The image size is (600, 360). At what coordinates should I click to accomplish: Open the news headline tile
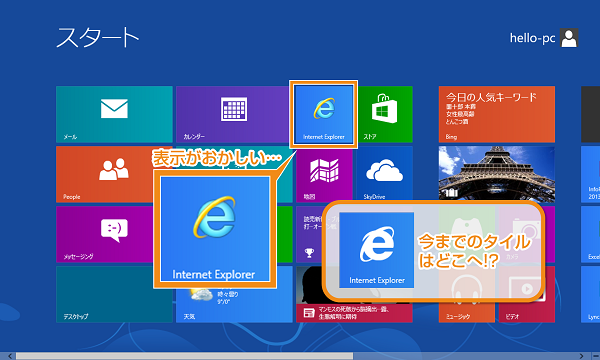pyautogui.click(x=354, y=313)
